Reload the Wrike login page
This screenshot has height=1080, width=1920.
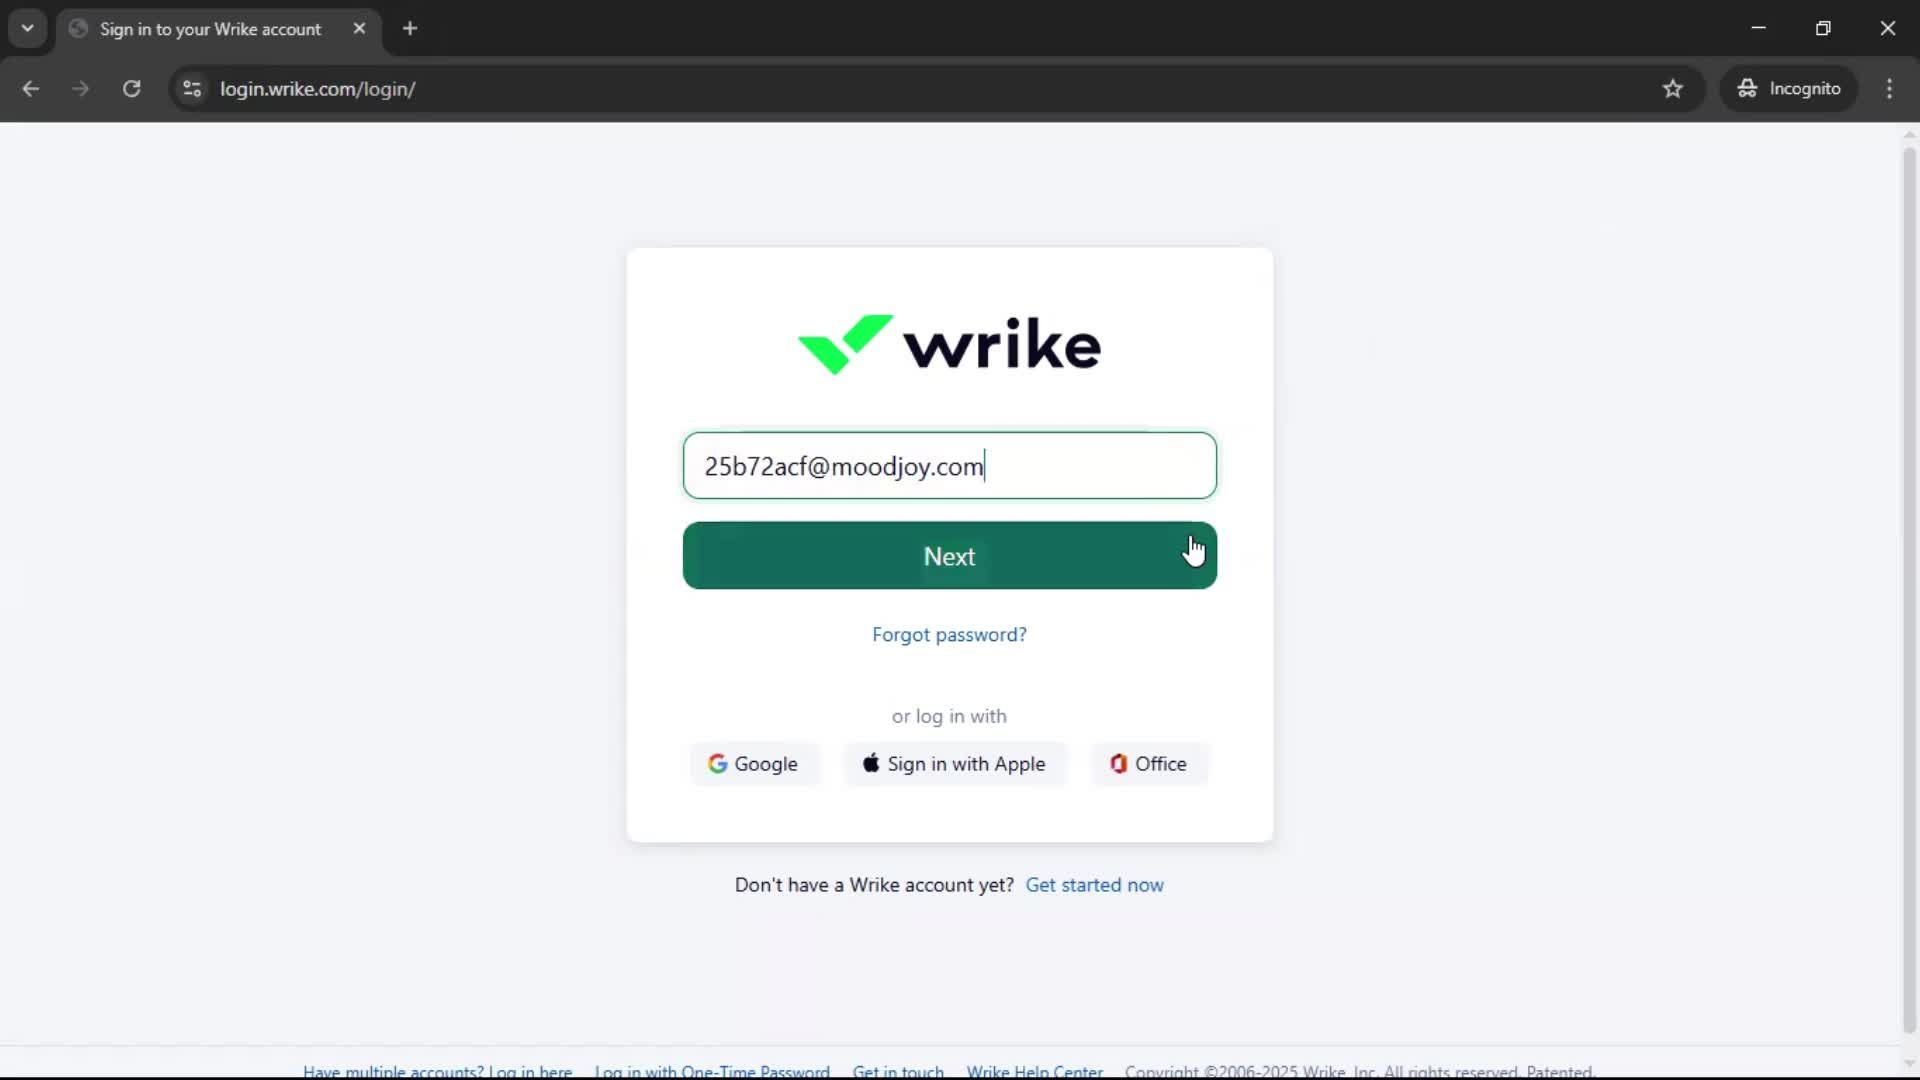tap(131, 89)
